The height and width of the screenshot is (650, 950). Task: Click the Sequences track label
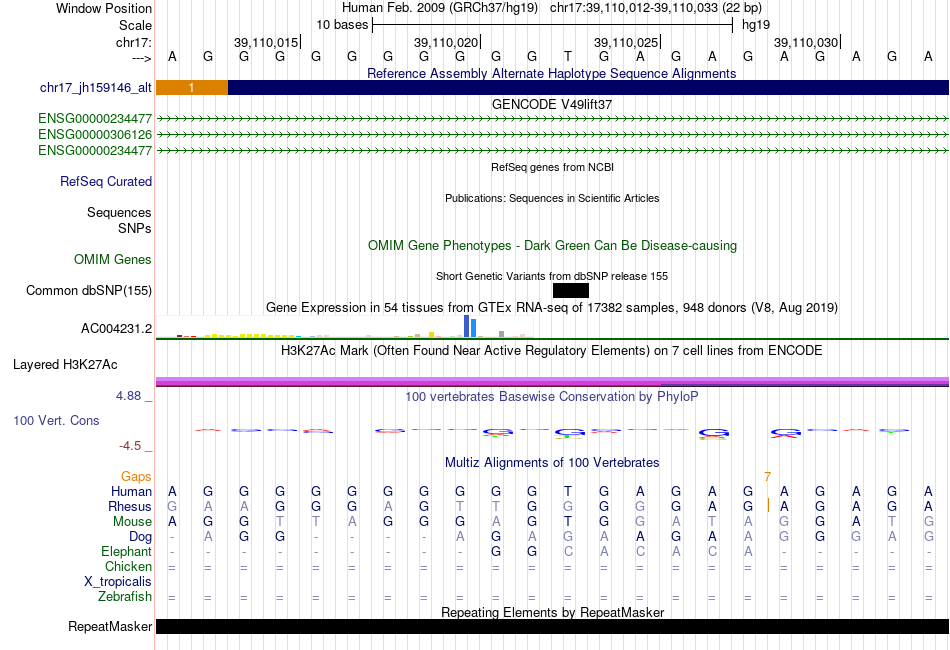(x=119, y=213)
